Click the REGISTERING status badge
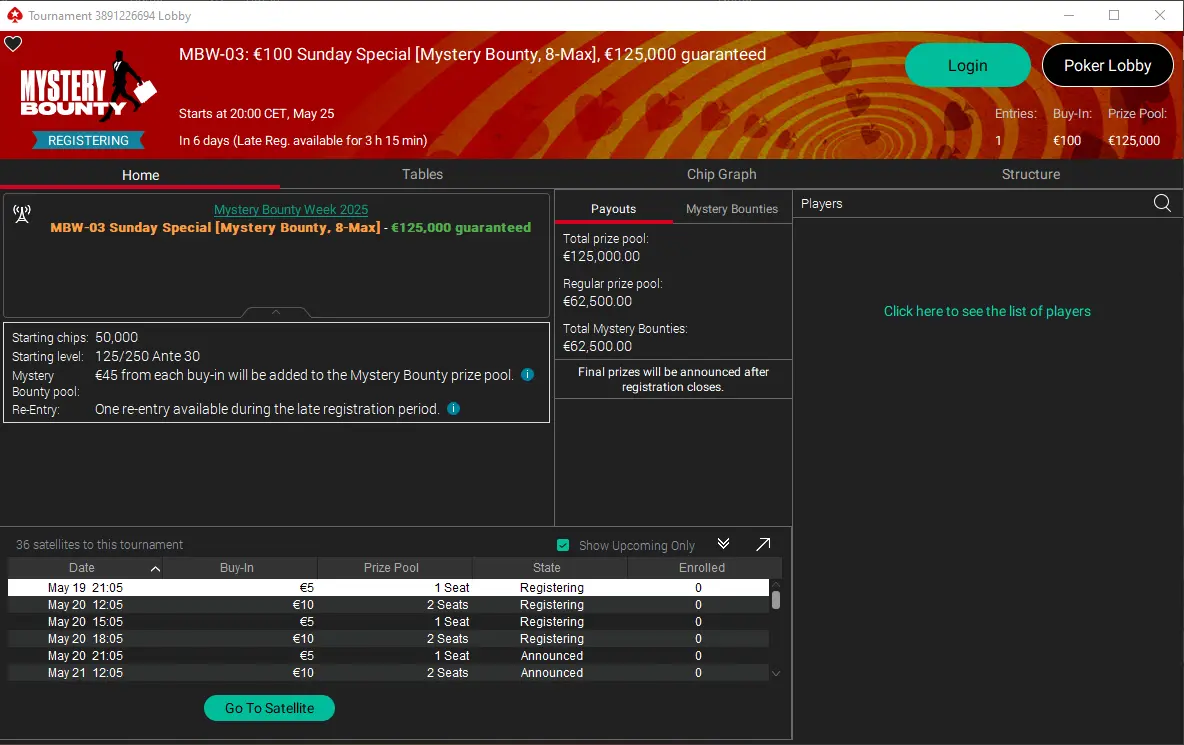Screen dimensions: 1184x745 point(88,140)
